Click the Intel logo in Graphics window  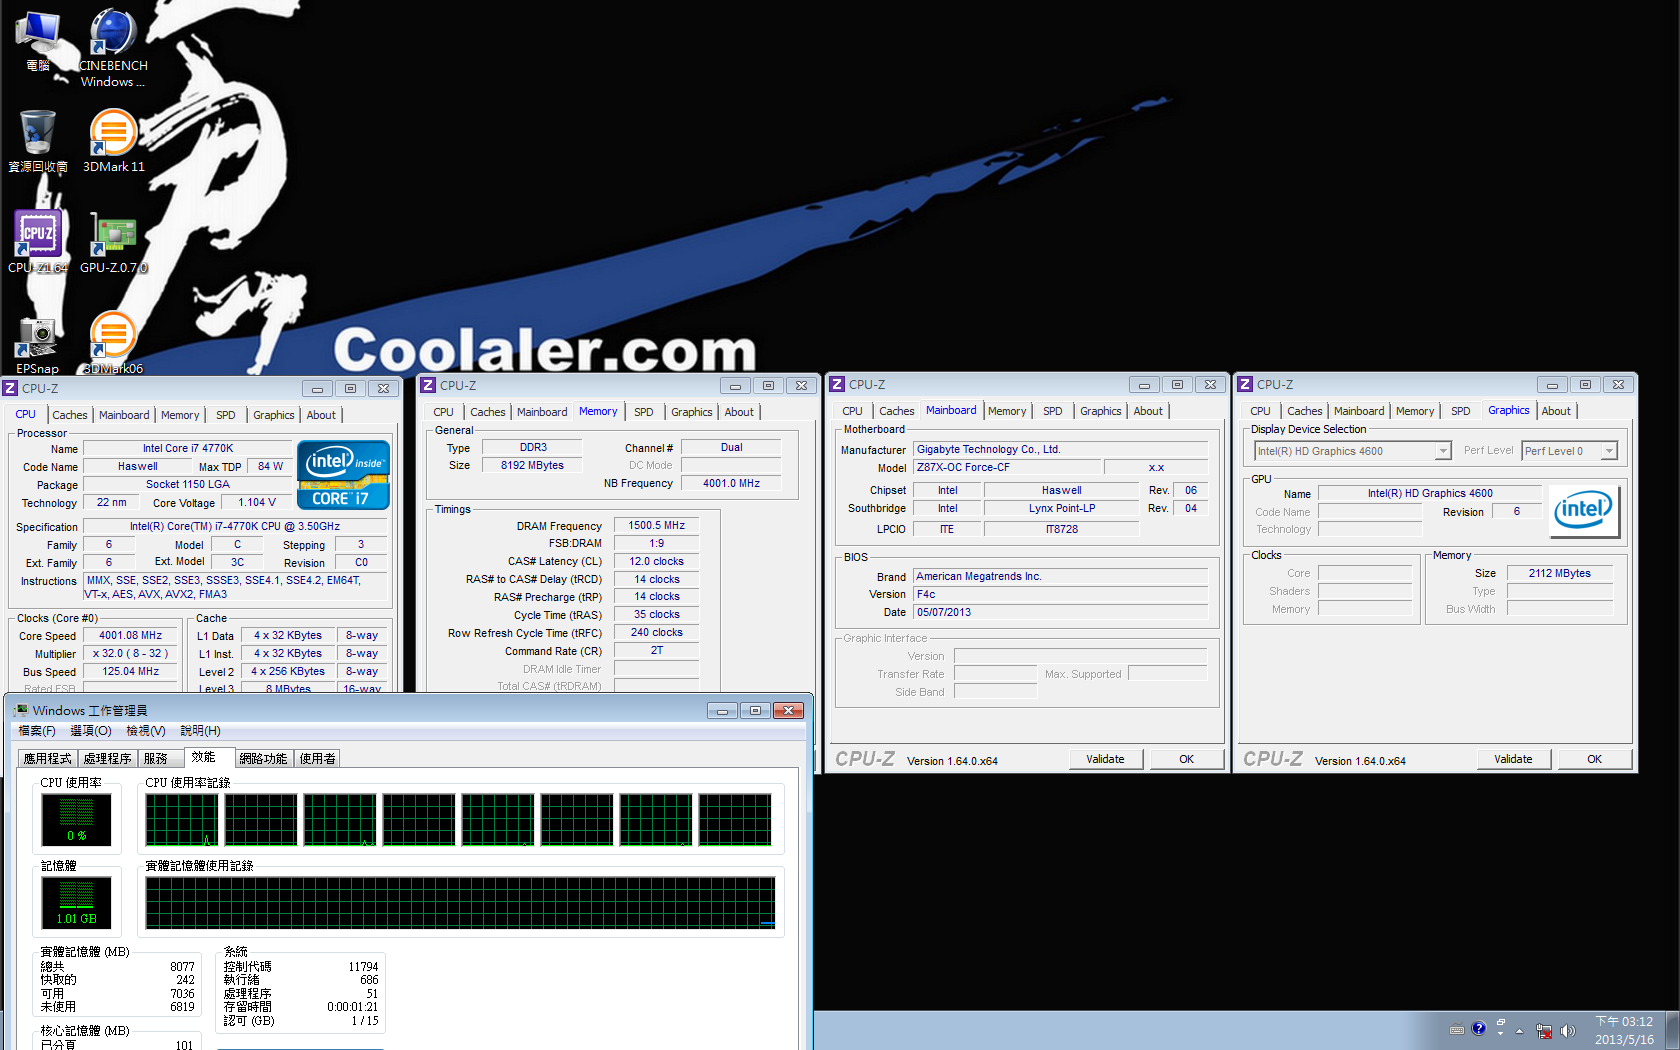point(1584,510)
